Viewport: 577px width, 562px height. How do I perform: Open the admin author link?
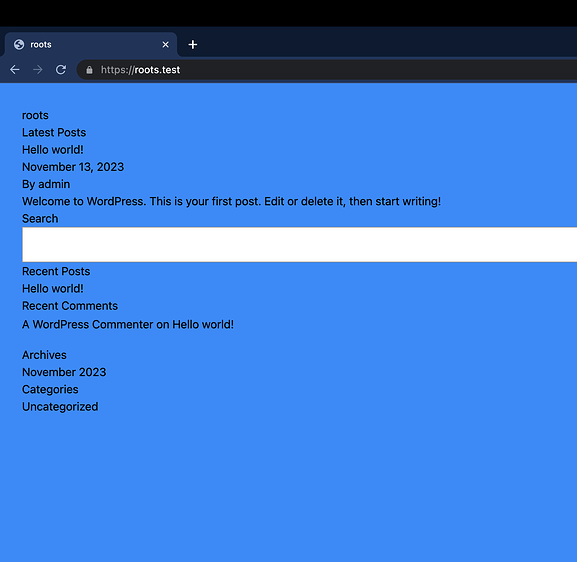pyautogui.click(x=54, y=184)
